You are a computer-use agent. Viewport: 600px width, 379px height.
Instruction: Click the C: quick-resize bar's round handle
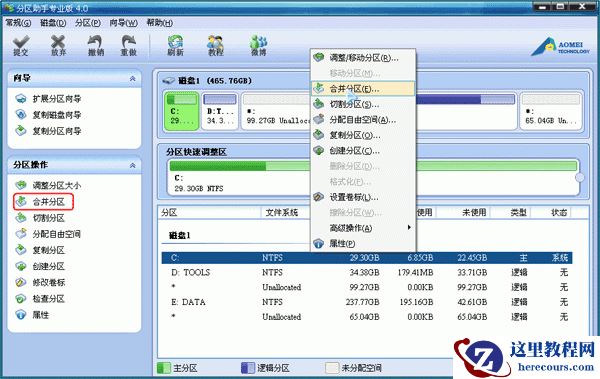580,177
